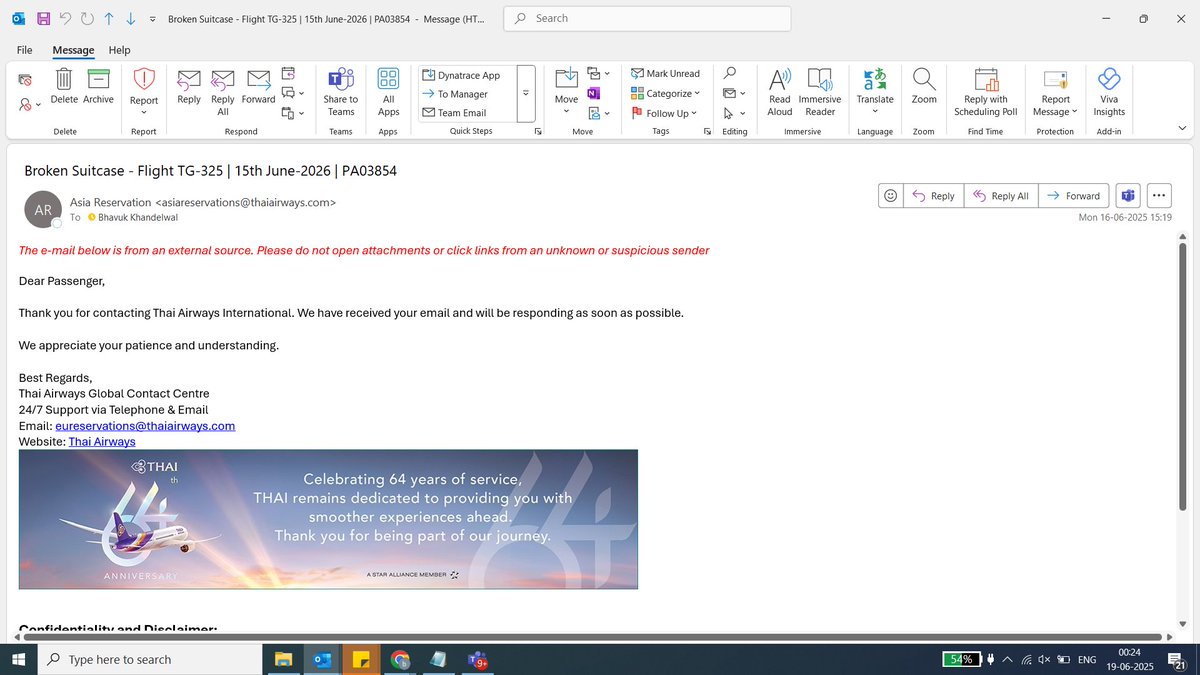
Task: Share this email to Teams
Action: pos(341,92)
